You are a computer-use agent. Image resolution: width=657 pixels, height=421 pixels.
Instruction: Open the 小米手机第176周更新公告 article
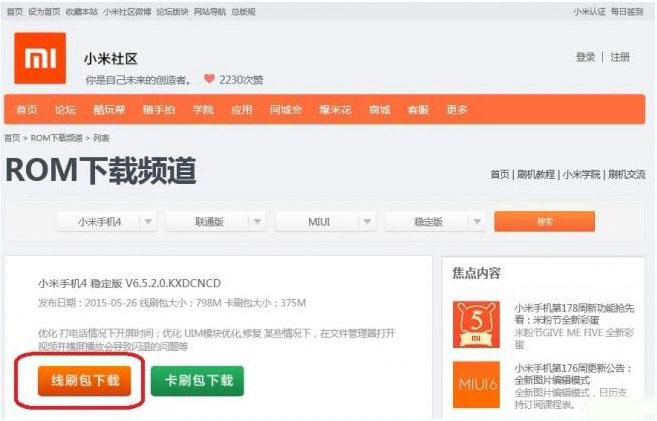(x=573, y=374)
